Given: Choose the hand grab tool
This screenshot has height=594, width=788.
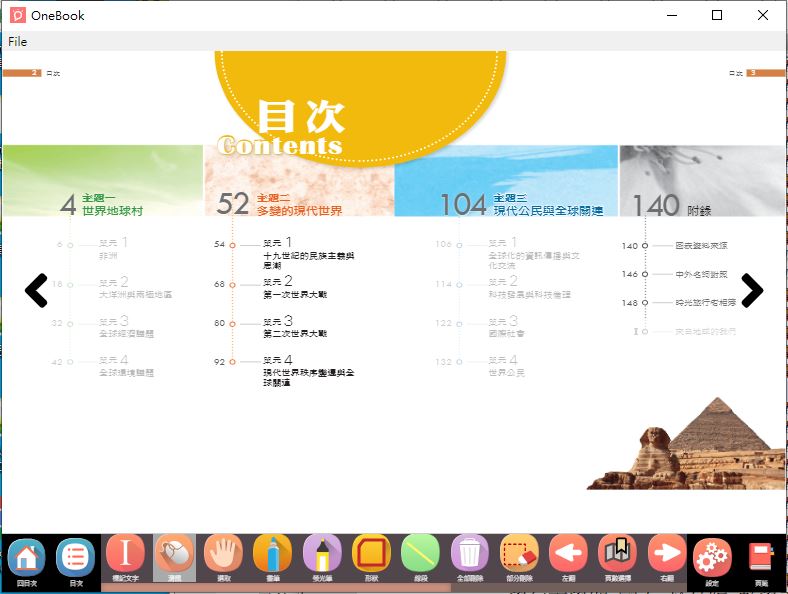Looking at the screenshot, I should 224,555.
